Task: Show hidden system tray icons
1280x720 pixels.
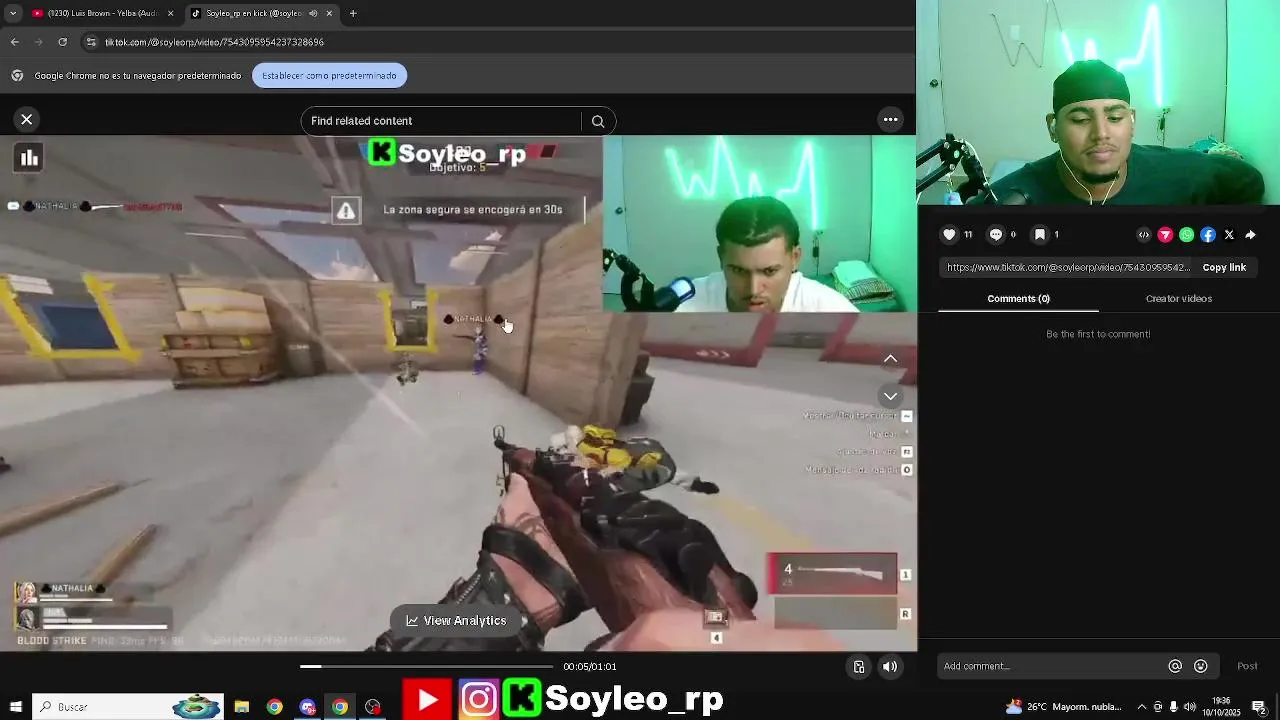Action: [1142, 706]
